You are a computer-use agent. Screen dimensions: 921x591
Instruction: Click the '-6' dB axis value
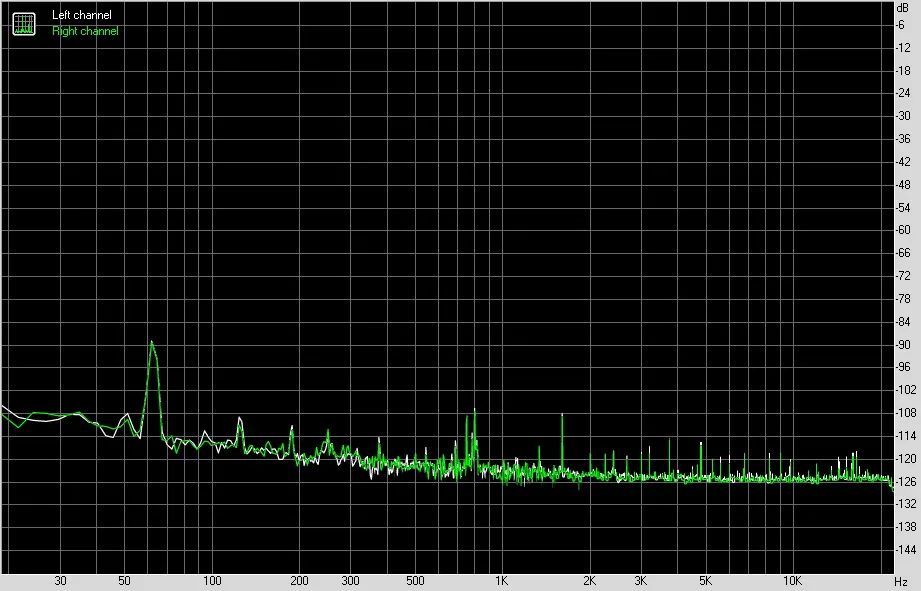click(x=900, y=25)
